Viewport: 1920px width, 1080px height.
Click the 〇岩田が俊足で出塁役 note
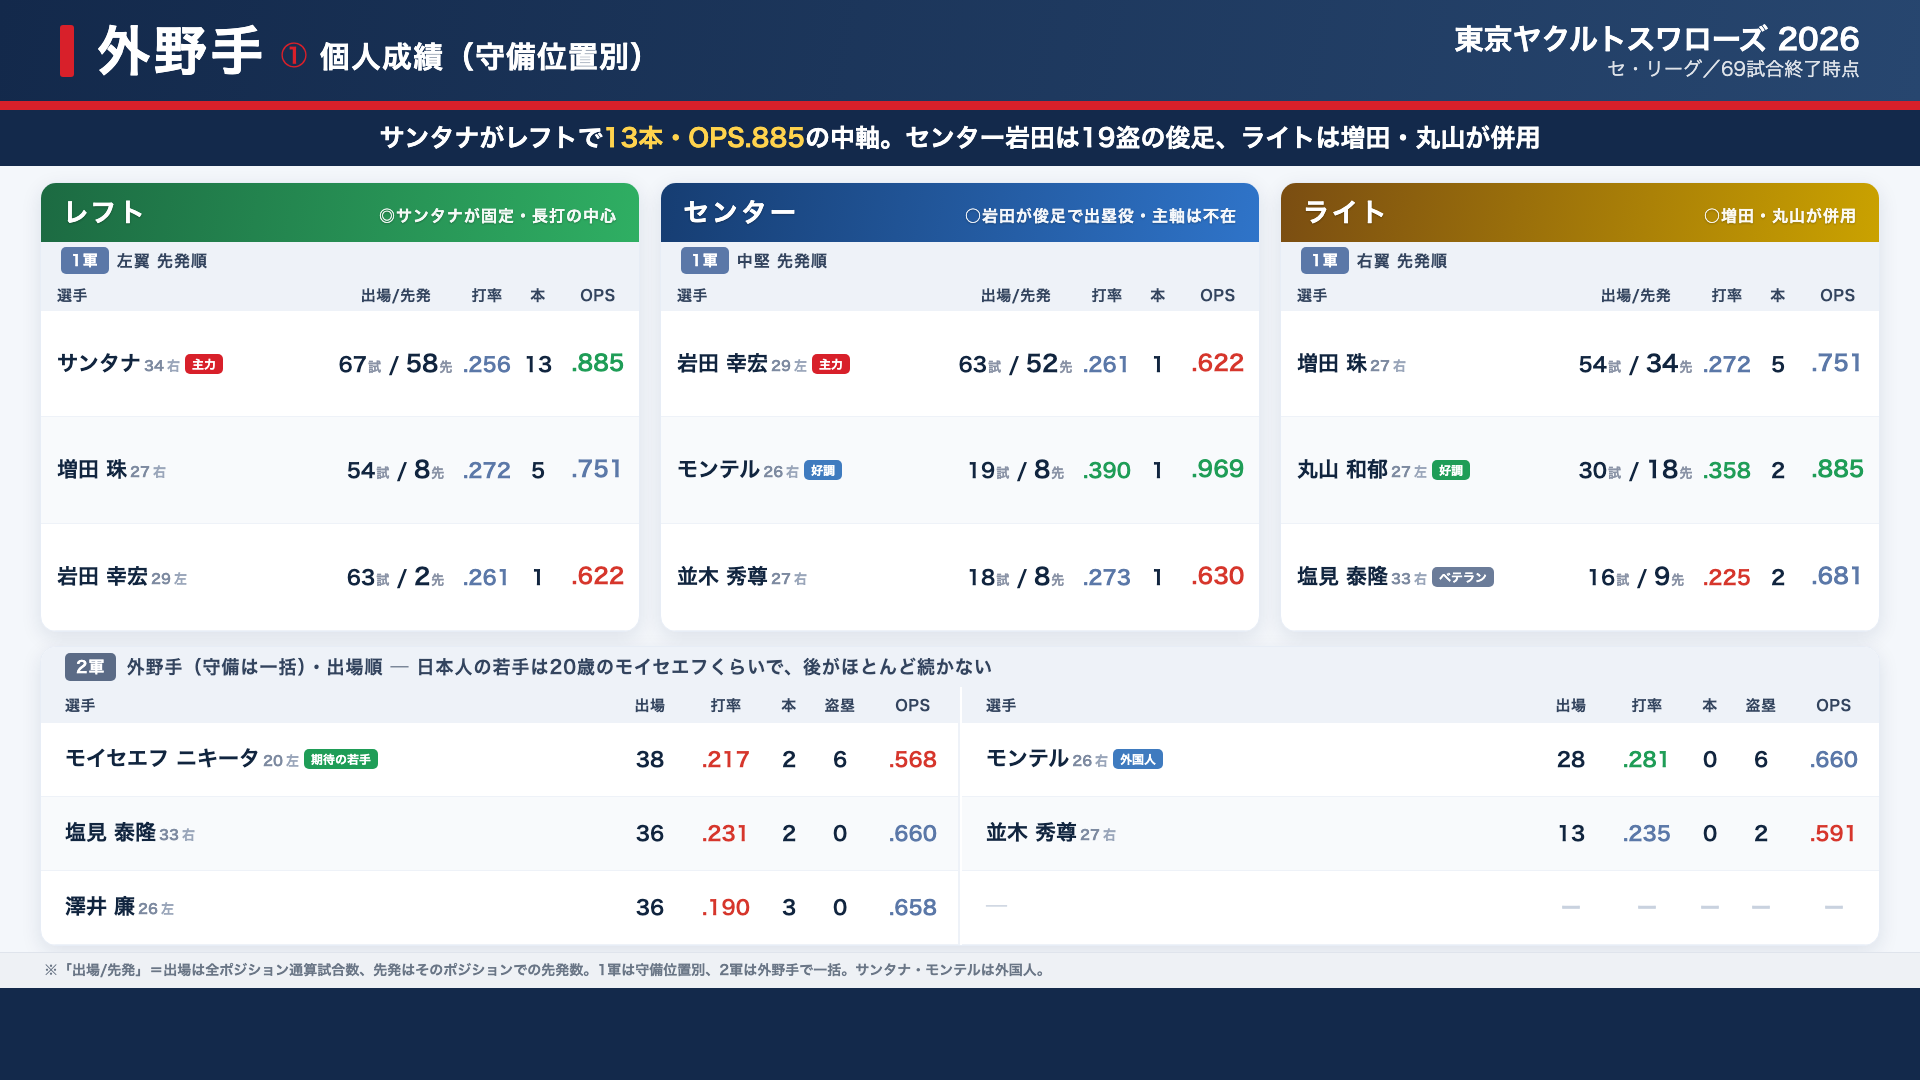click(x=1100, y=216)
